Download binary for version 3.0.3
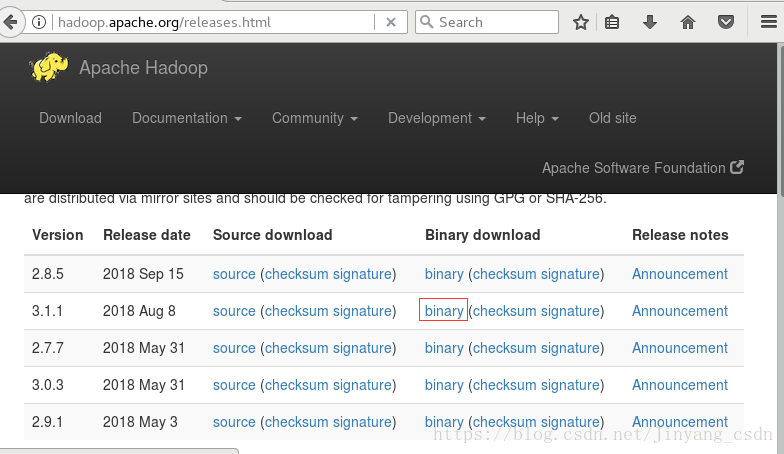This screenshot has width=784, height=454. coord(444,385)
